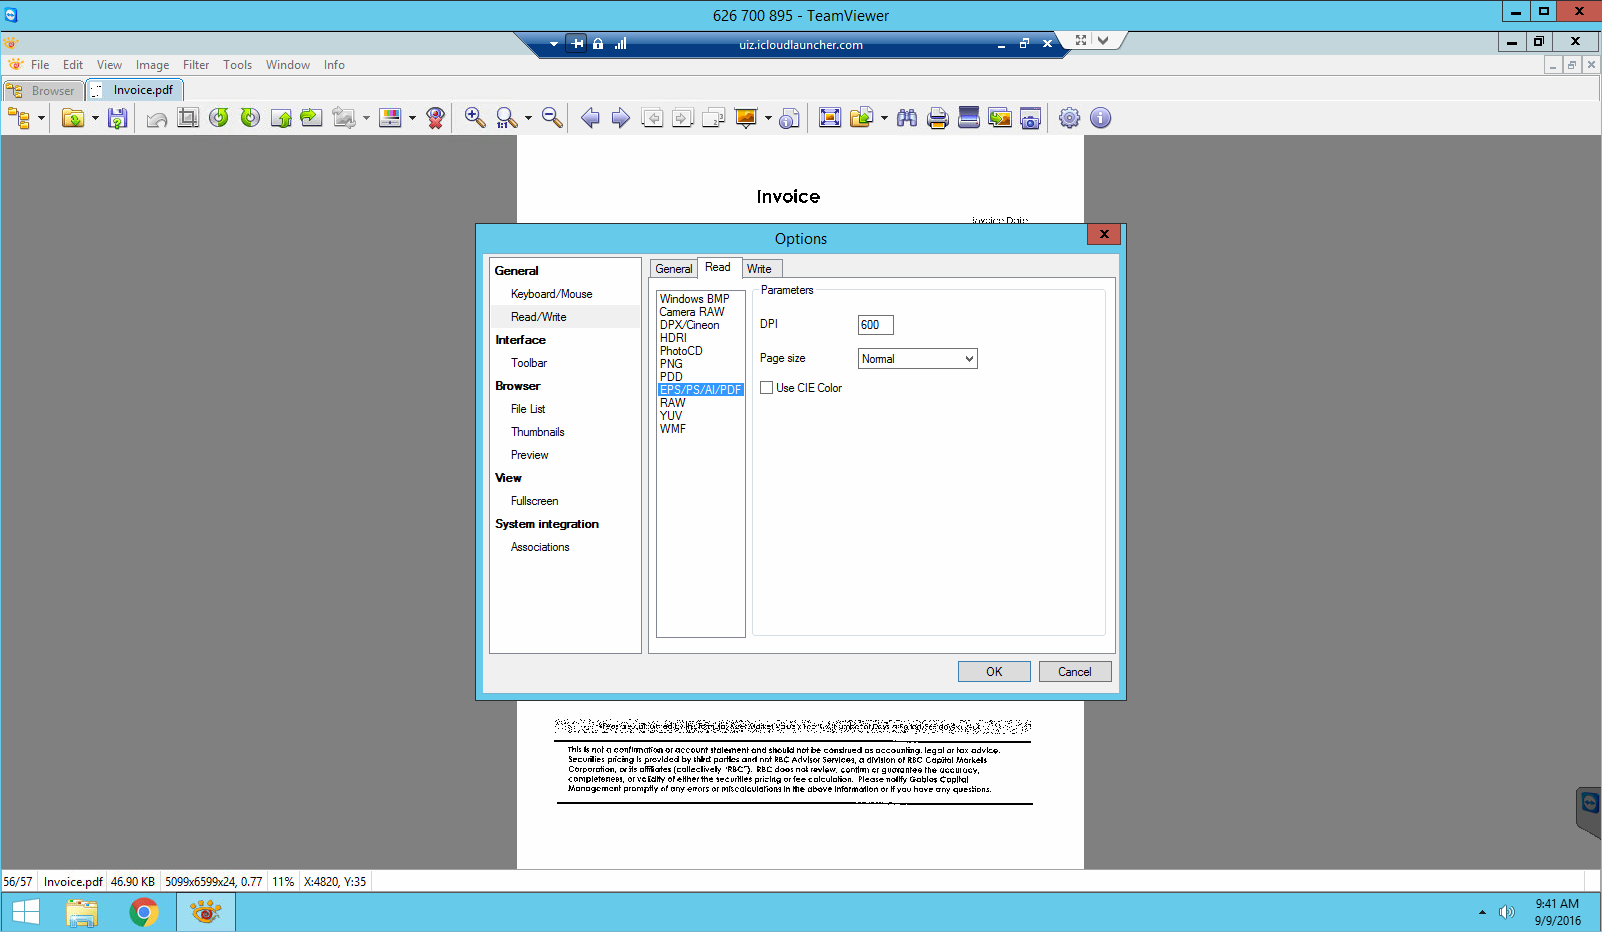Click the Zoom out magnifier icon
The height and width of the screenshot is (932, 1602).
(552, 118)
